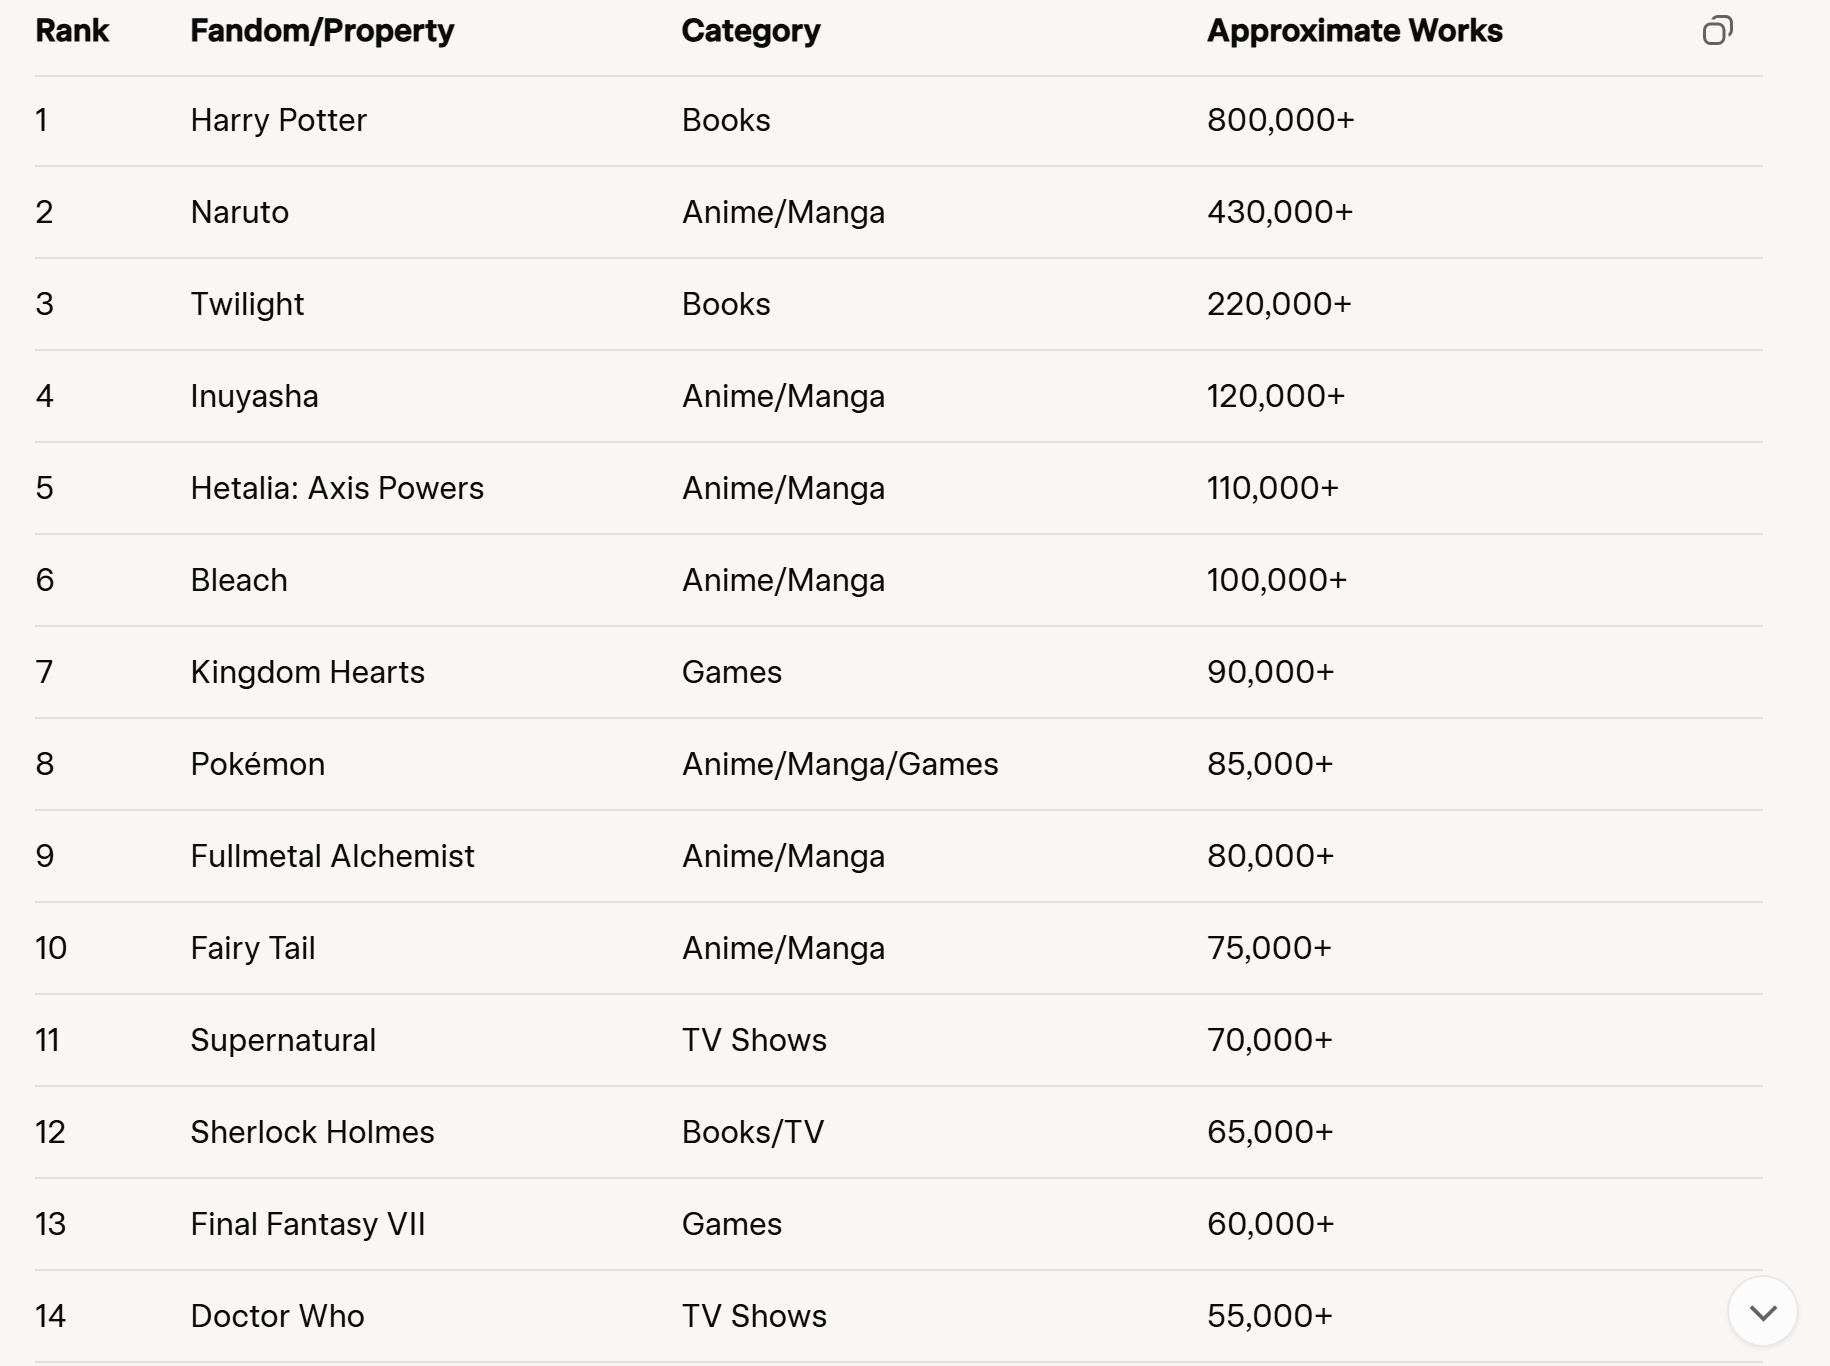Screen dimensions: 1830x1366
Task: Select the Harry Potter cell
Action: pos(278,120)
